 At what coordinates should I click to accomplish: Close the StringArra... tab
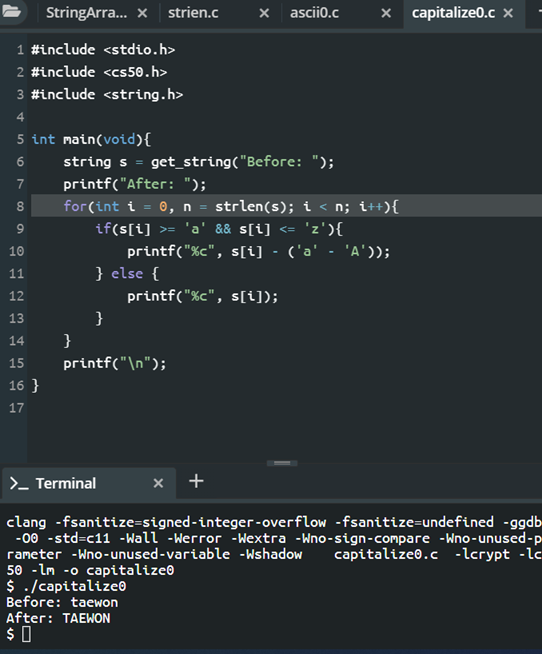(142, 13)
